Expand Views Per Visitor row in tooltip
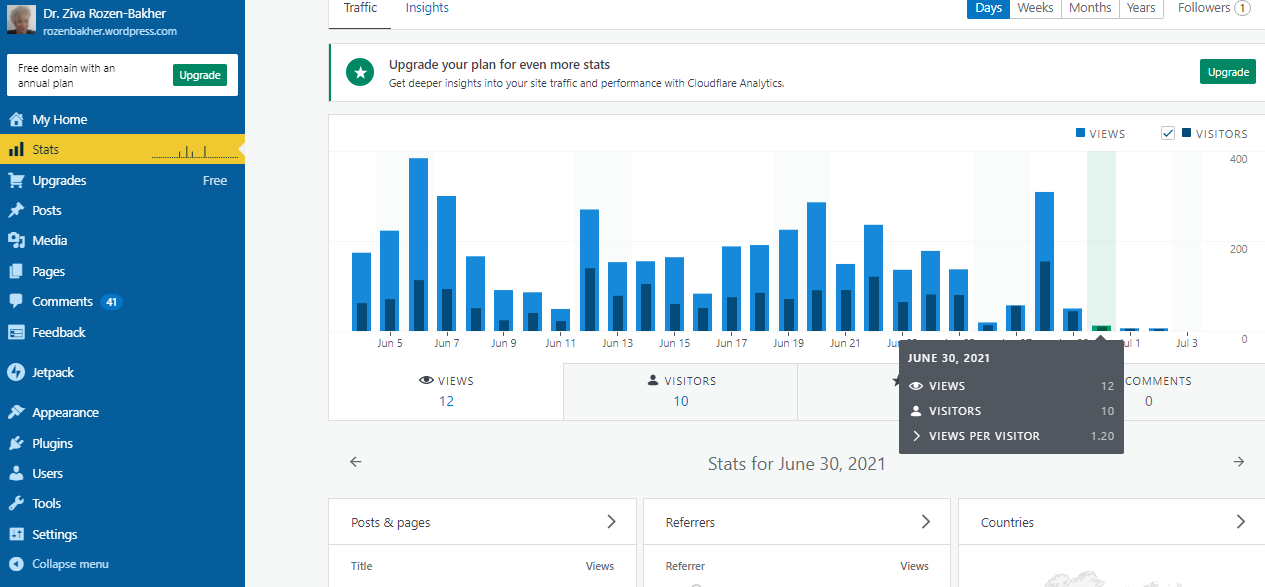 pyautogui.click(x=1011, y=436)
